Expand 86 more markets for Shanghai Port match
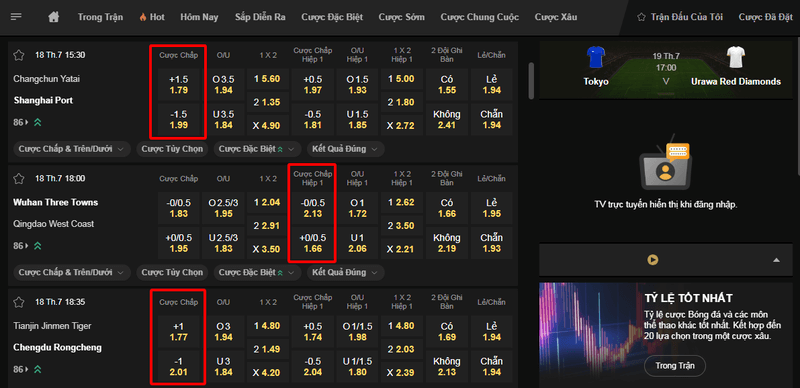 point(21,123)
